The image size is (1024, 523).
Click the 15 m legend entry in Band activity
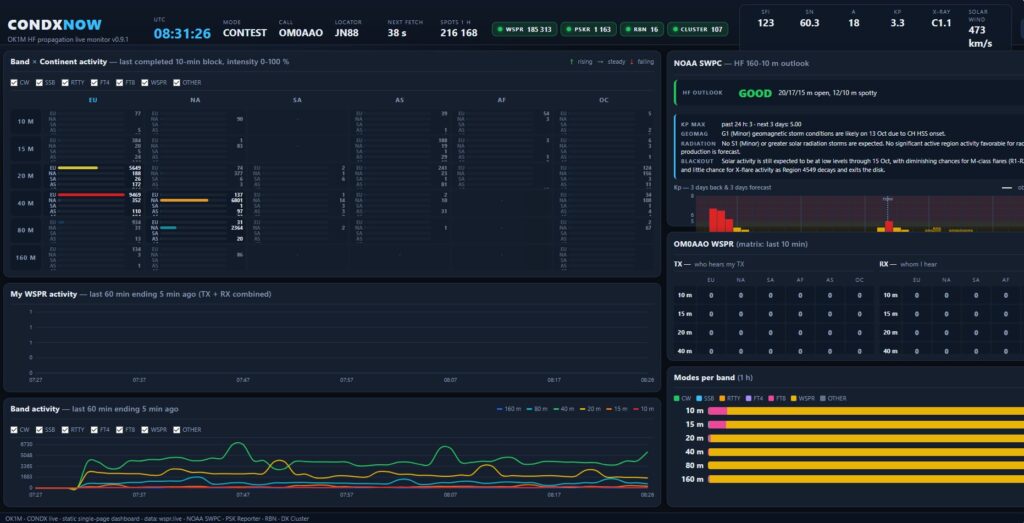(x=618, y=409)
